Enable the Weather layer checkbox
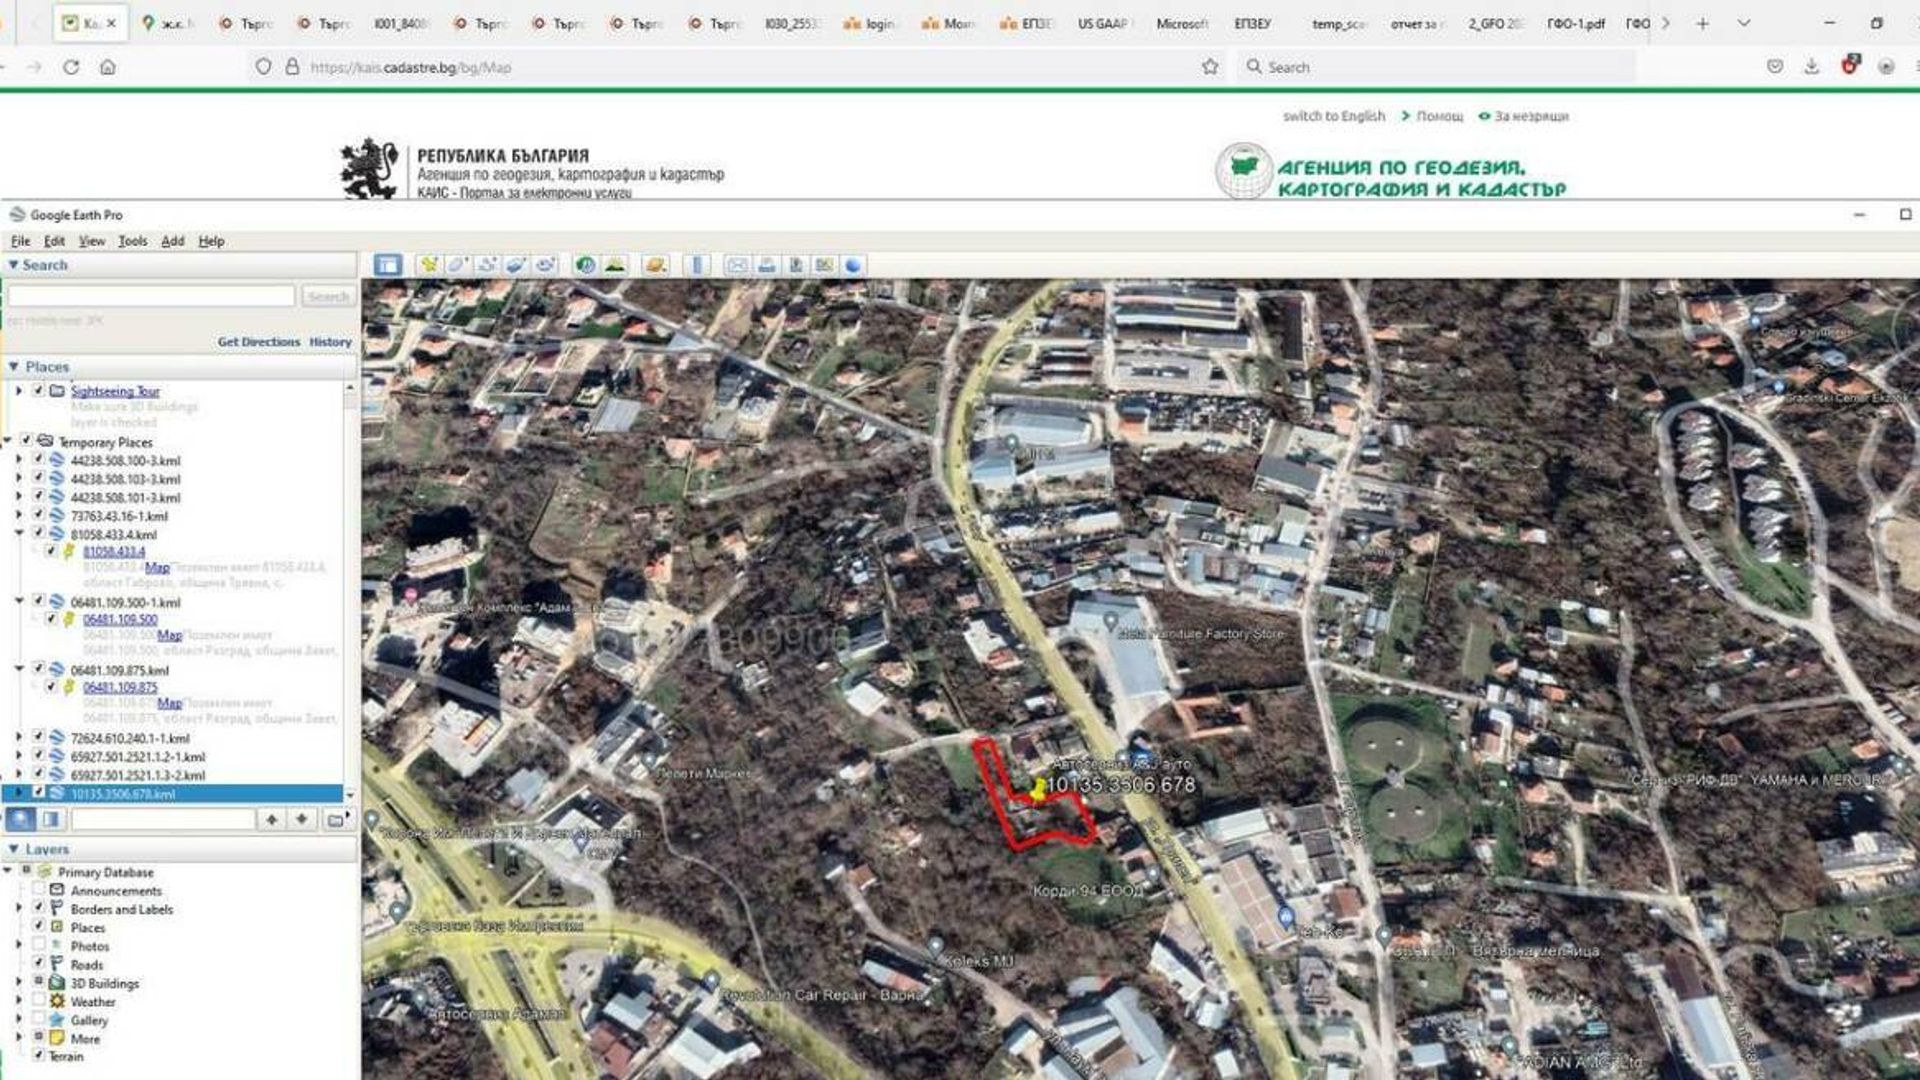Screen dimensions: 1920x1080 coord(38,1001)
